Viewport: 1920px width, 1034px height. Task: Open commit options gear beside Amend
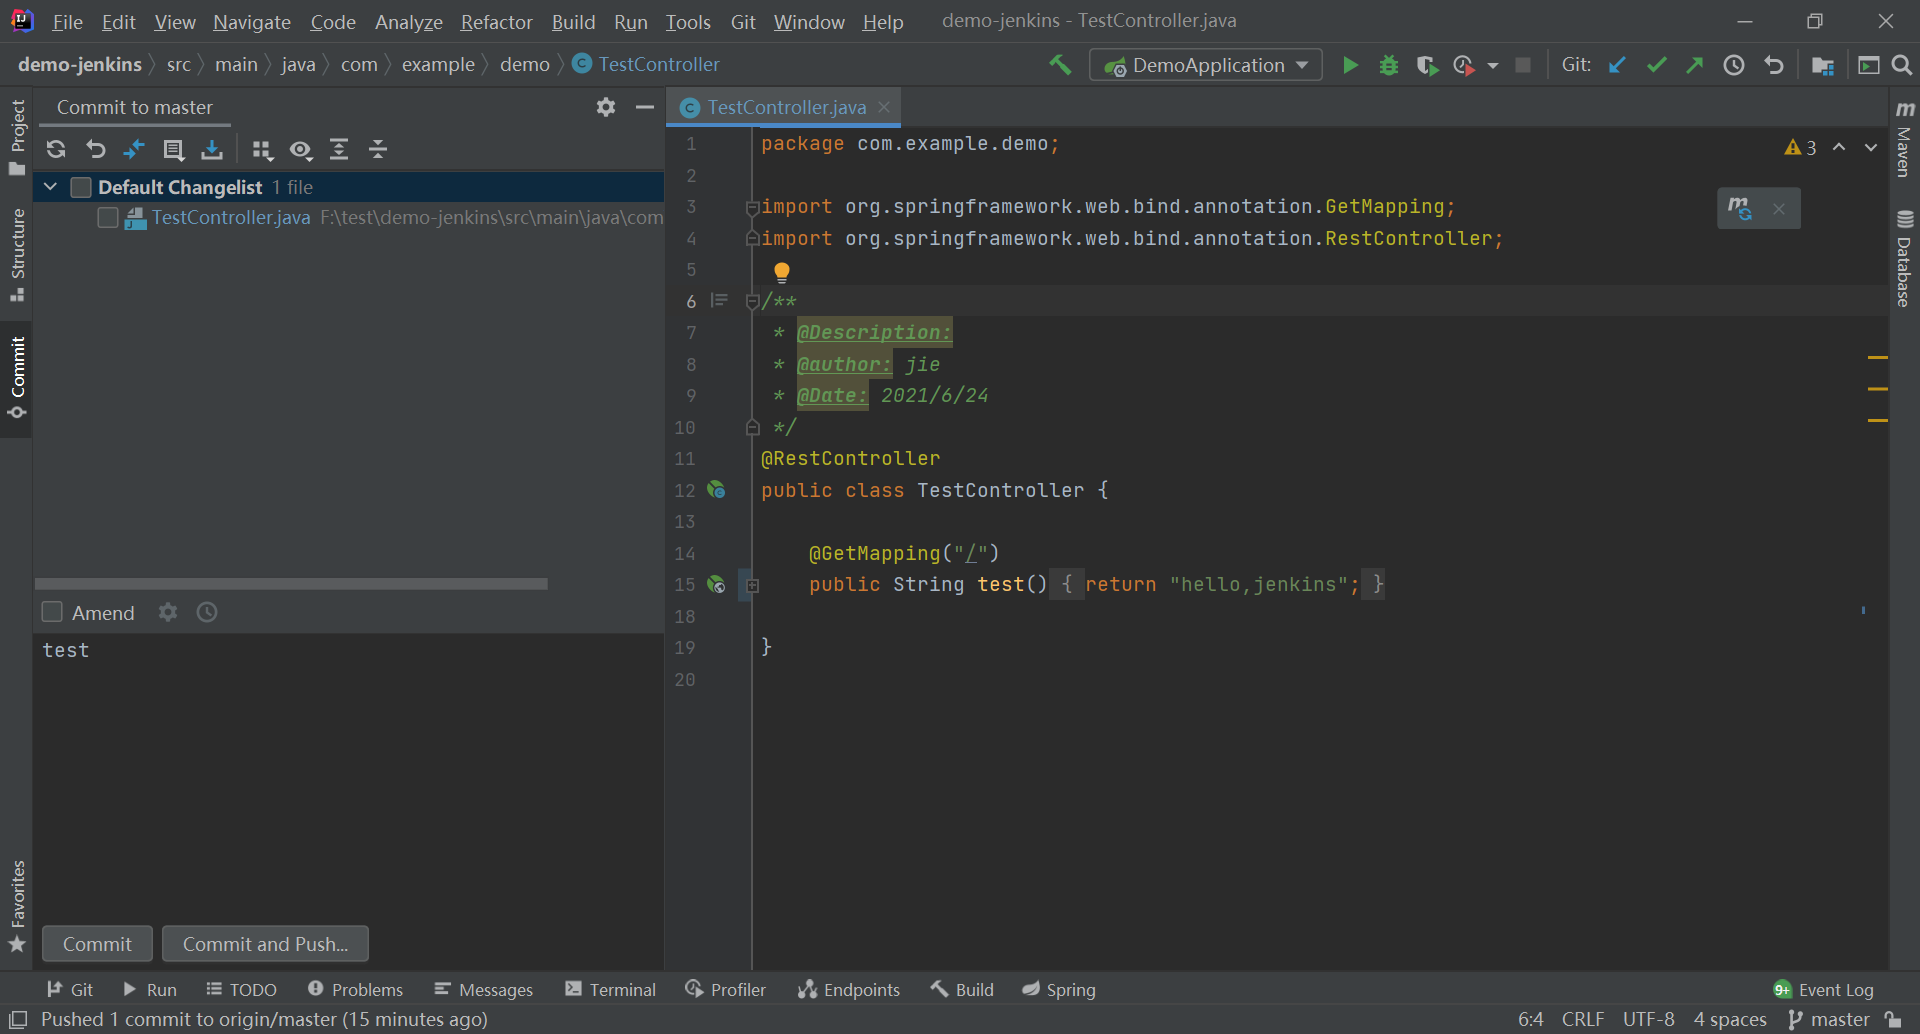pos(168,612)
